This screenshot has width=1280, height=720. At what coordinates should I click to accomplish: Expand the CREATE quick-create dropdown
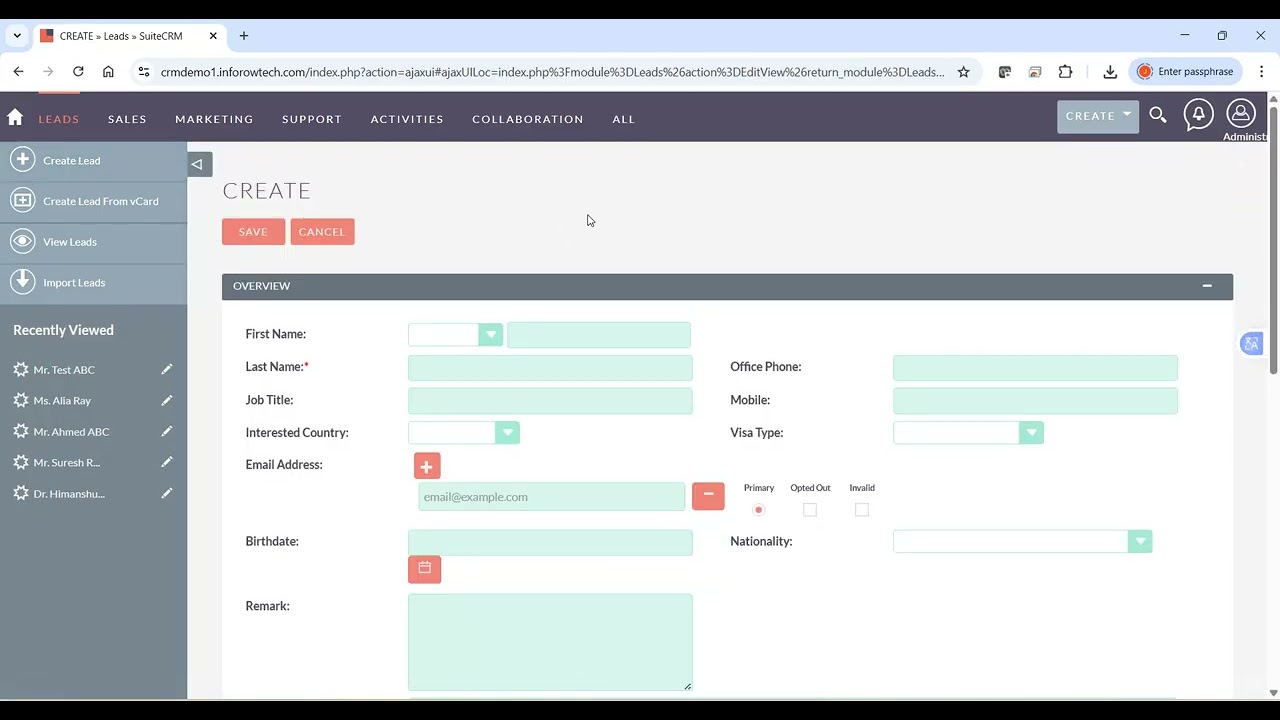pyautogui.click(x=1098, y=116)
